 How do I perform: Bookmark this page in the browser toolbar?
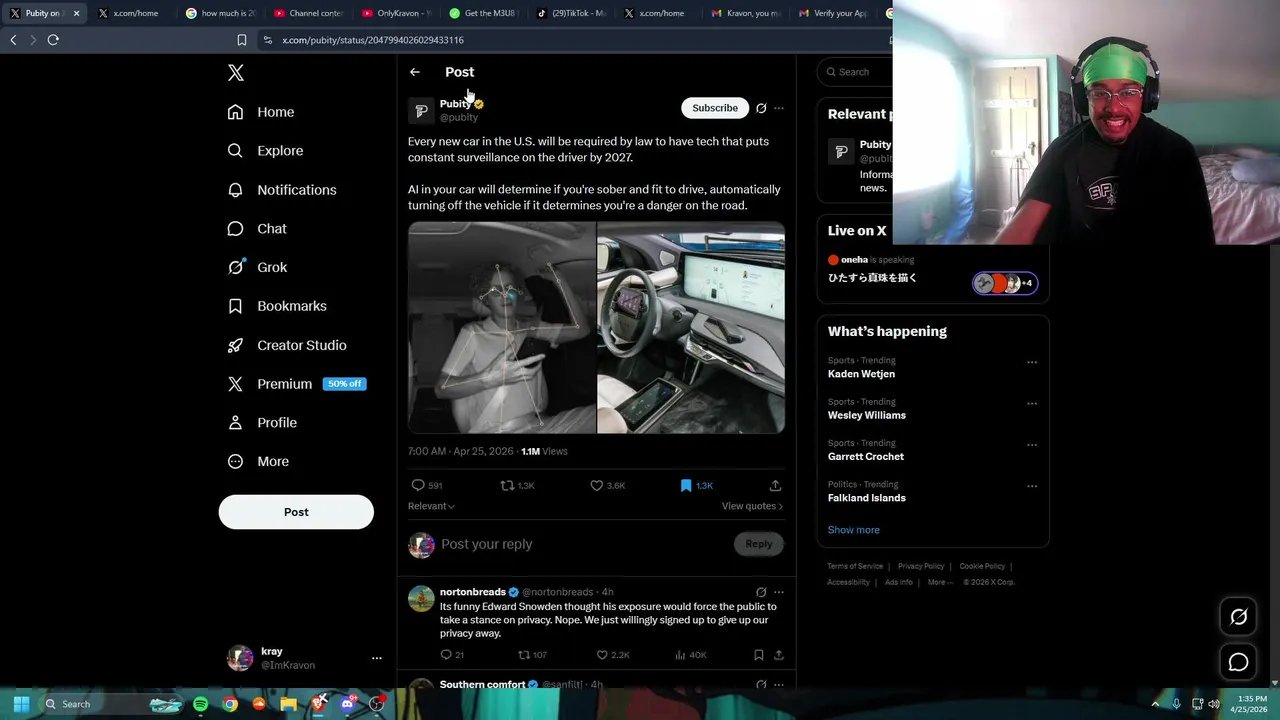(x=241, y=40)
